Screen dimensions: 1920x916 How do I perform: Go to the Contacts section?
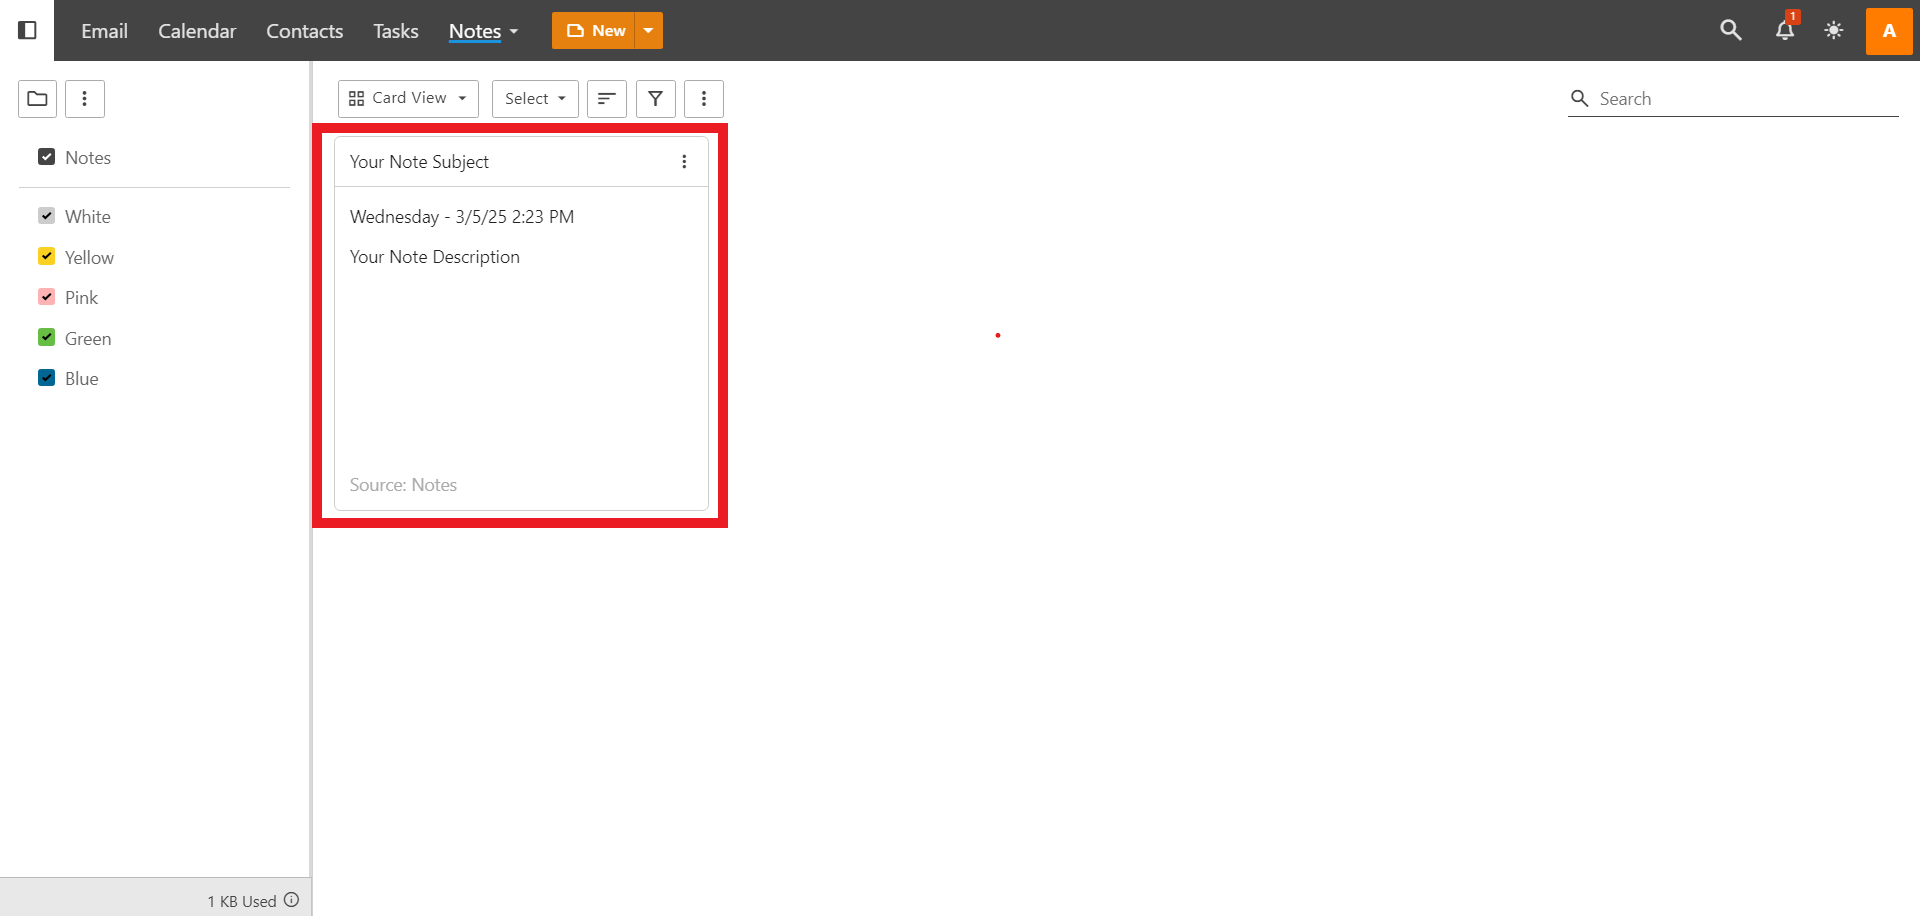pos(304,31)
